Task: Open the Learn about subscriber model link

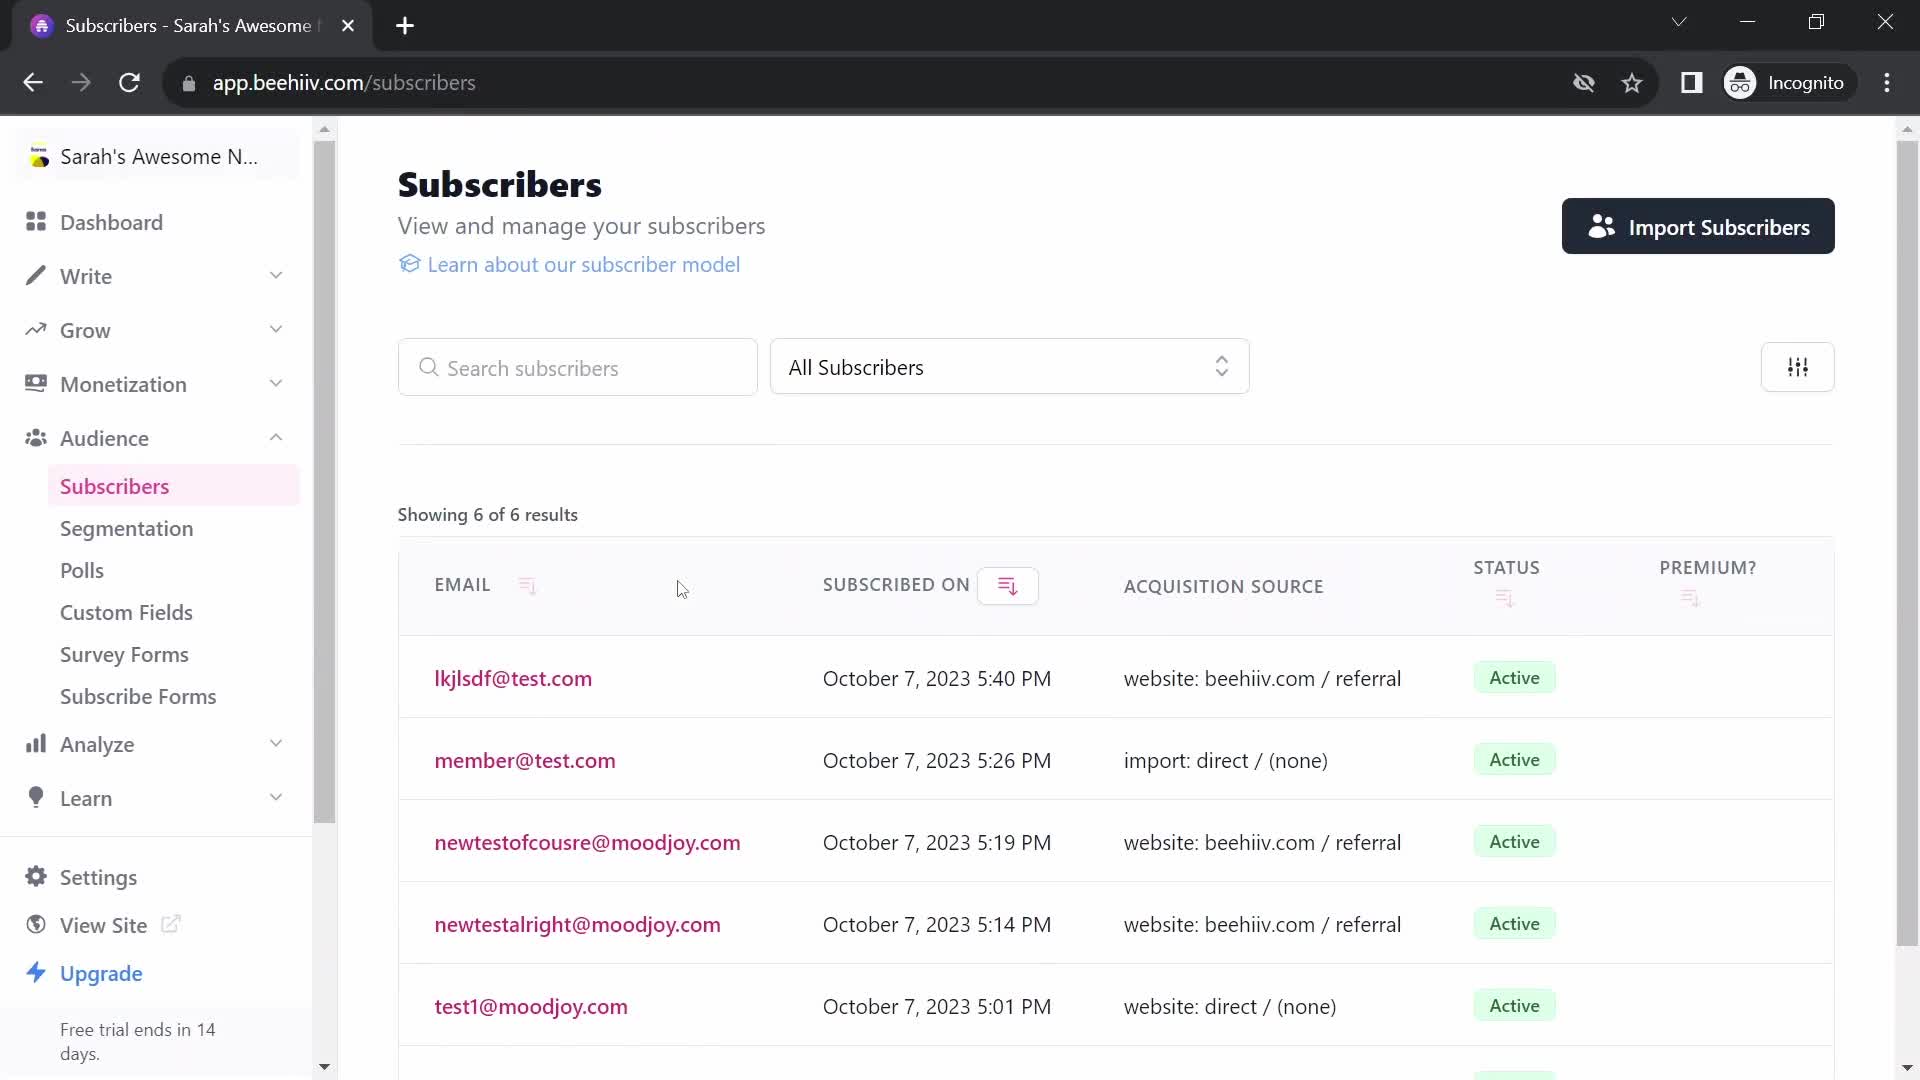Action: (x=584, y=264)
